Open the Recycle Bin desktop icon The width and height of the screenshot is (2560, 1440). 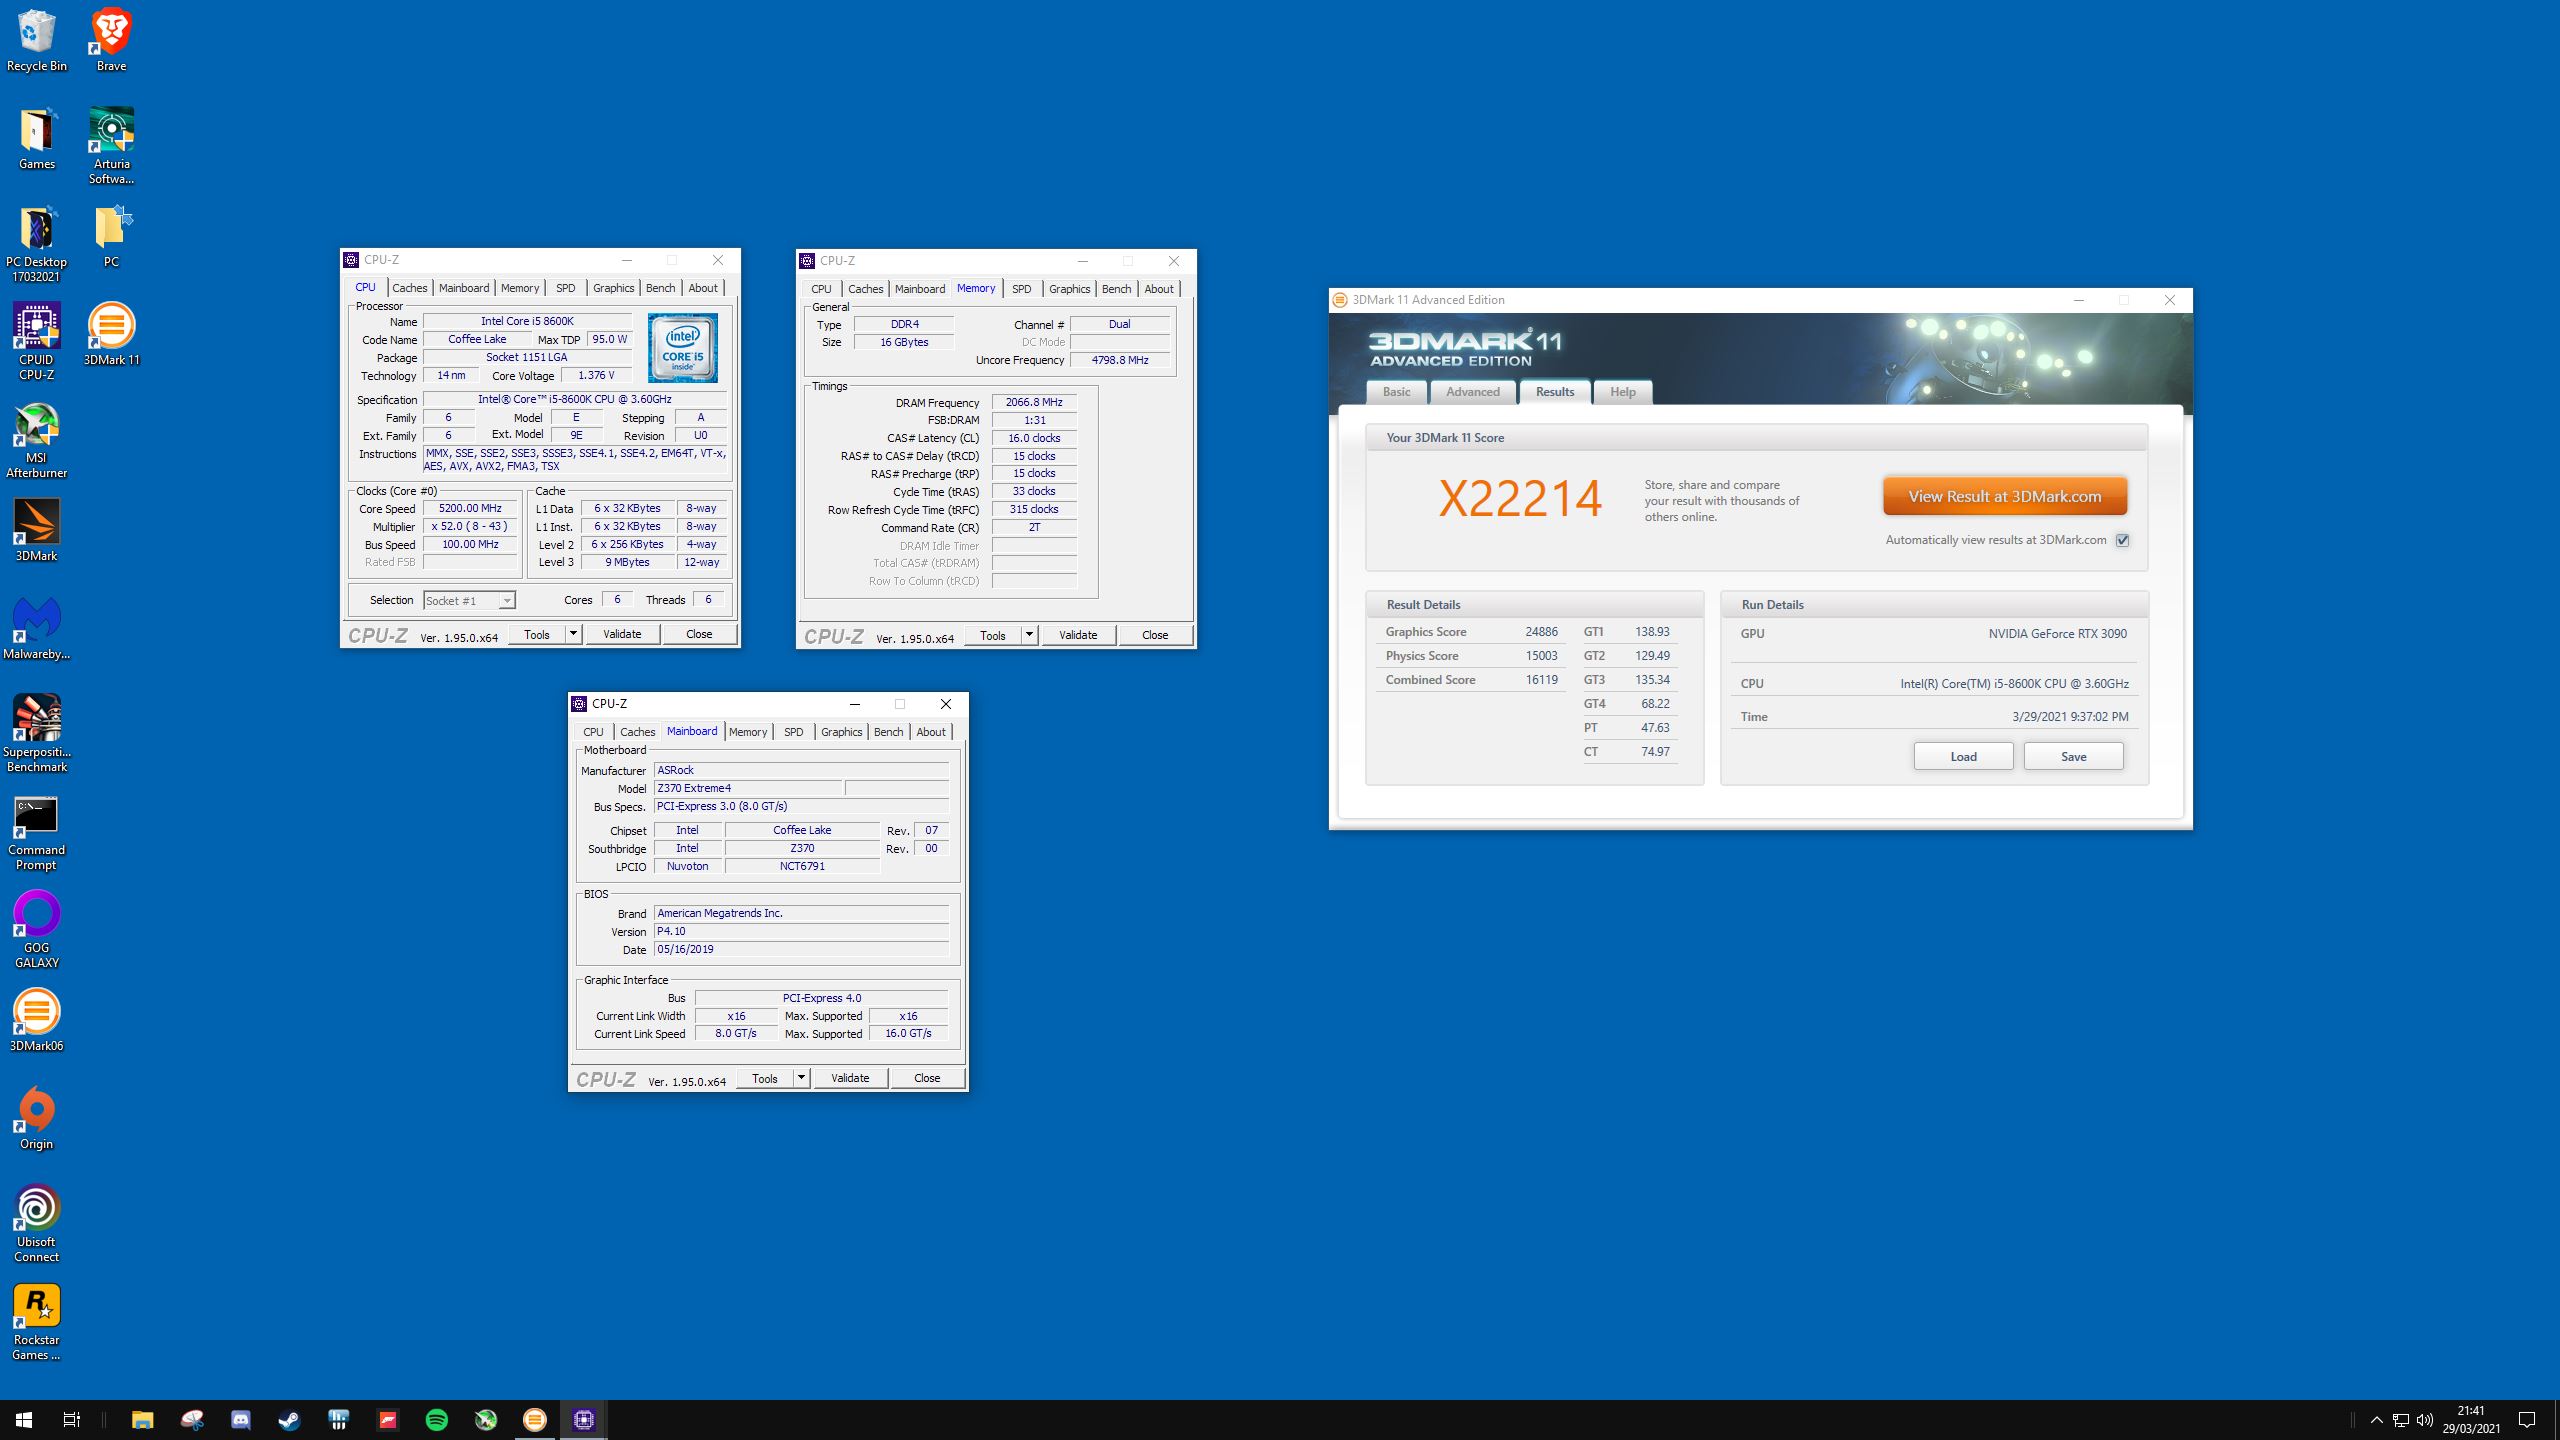pos(37,41)
